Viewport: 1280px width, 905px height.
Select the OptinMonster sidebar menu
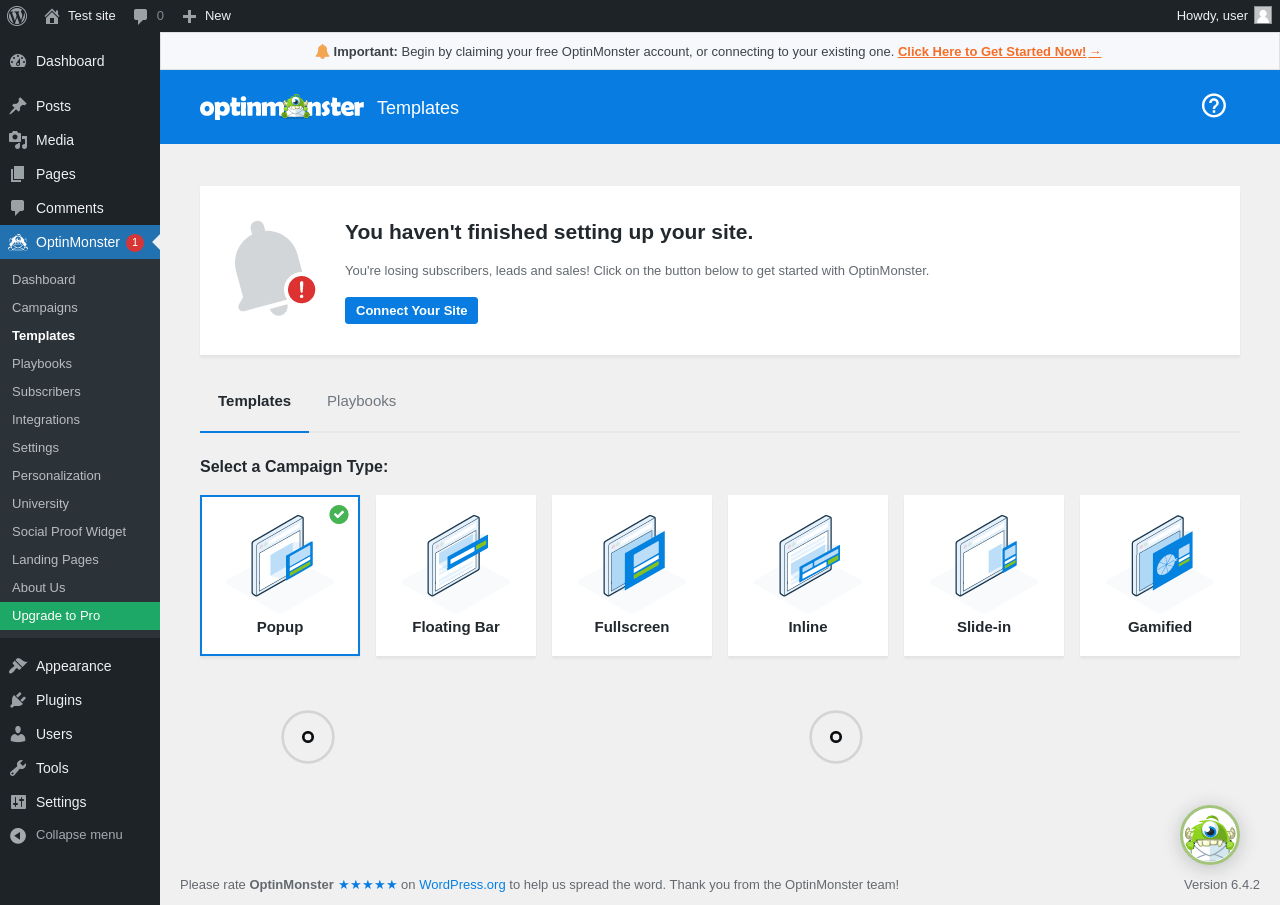point(80,242)
